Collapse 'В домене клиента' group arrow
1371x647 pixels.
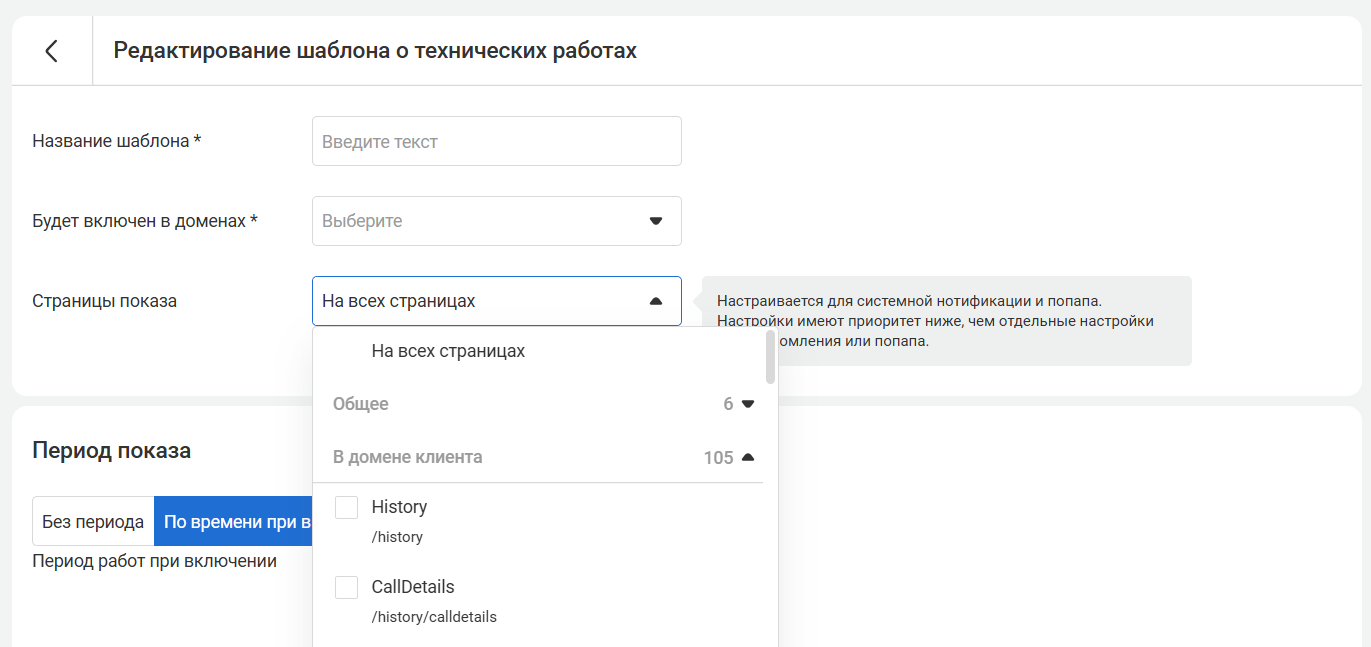click(x=747, y=458)
